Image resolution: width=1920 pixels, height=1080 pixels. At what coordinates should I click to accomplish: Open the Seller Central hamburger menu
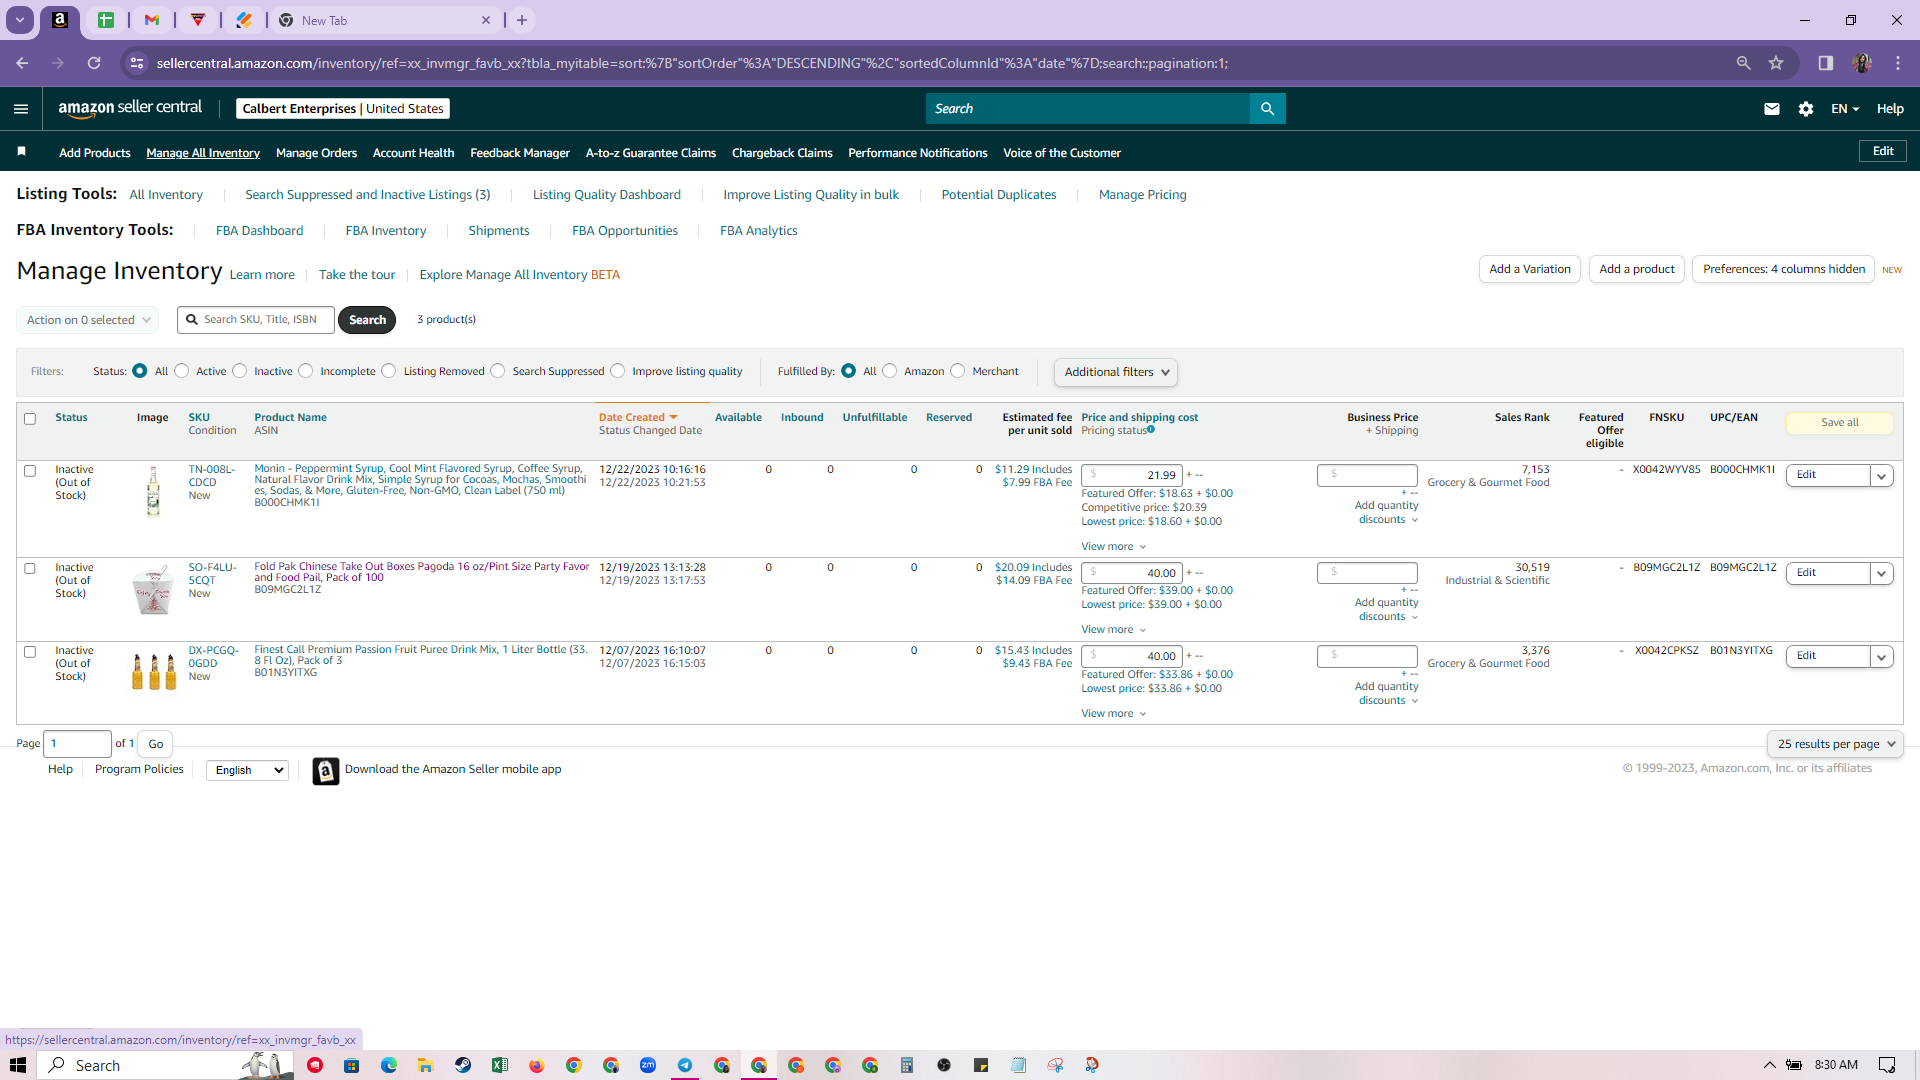[x=21, y=109]
